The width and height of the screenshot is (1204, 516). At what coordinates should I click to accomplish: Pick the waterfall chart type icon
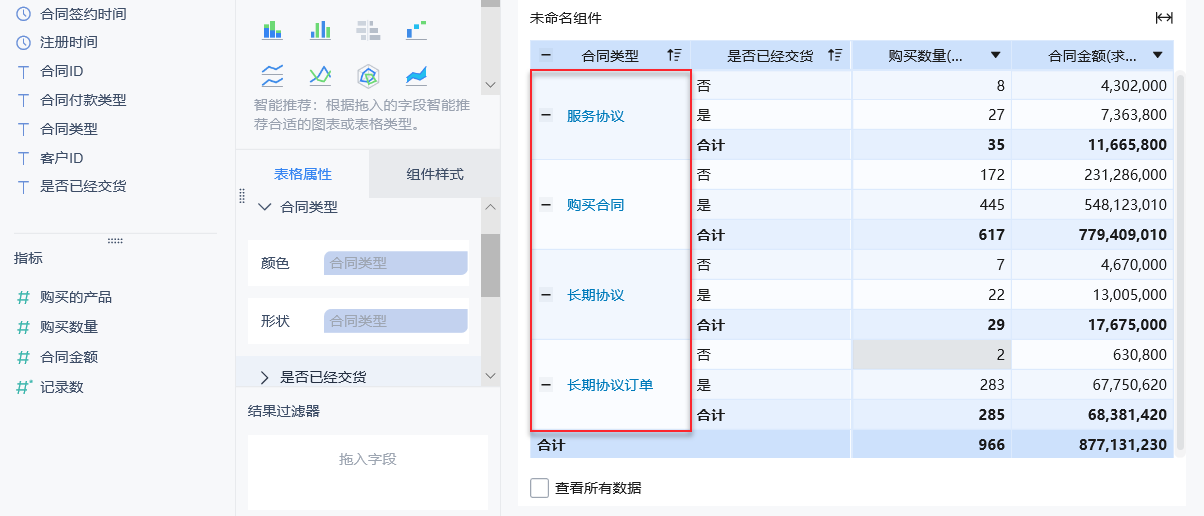coord(417,30)
